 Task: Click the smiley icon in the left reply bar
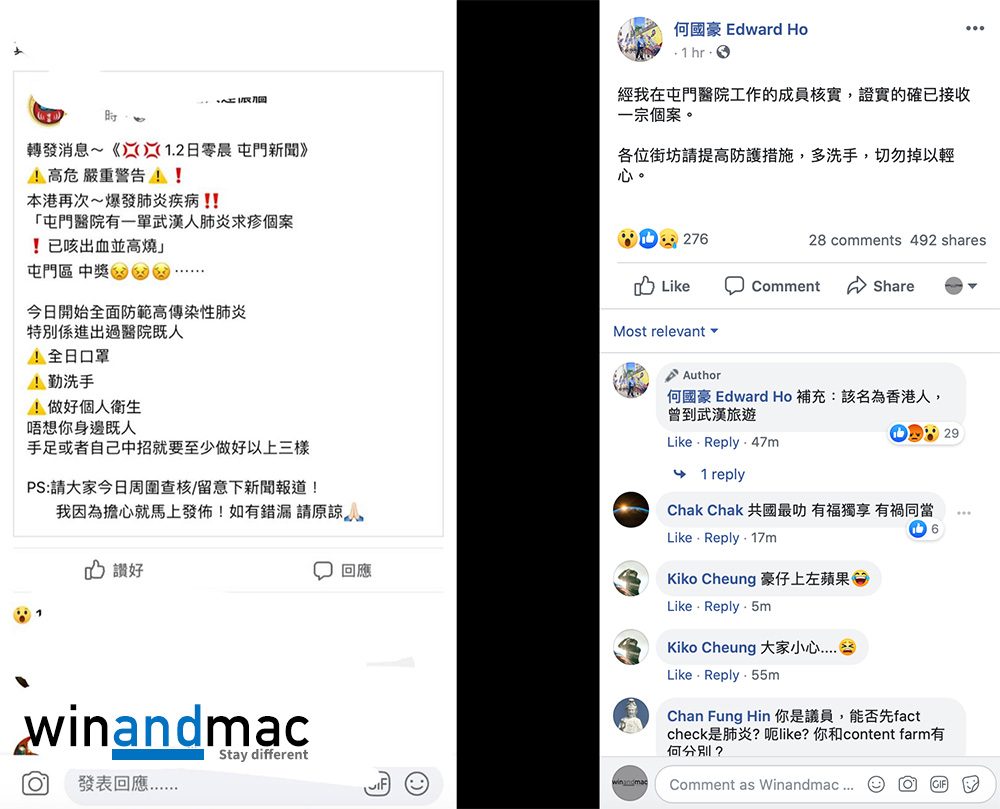click(x=416, y=783)
